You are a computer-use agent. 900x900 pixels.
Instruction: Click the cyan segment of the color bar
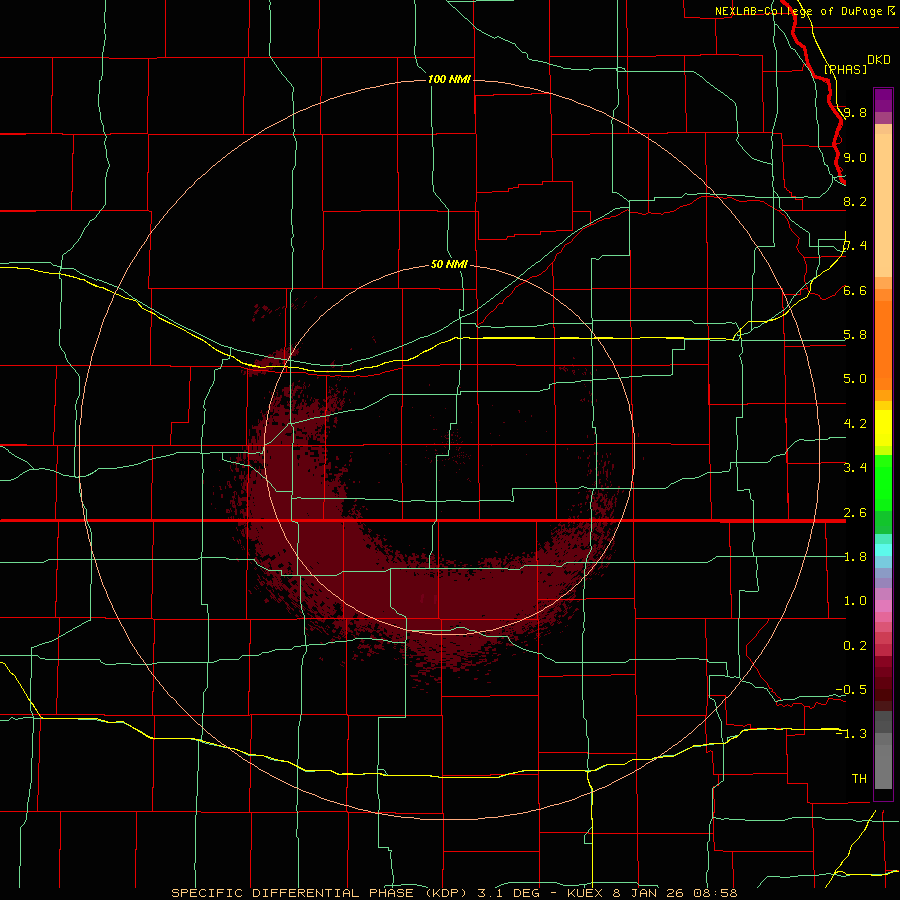[883, 550]
